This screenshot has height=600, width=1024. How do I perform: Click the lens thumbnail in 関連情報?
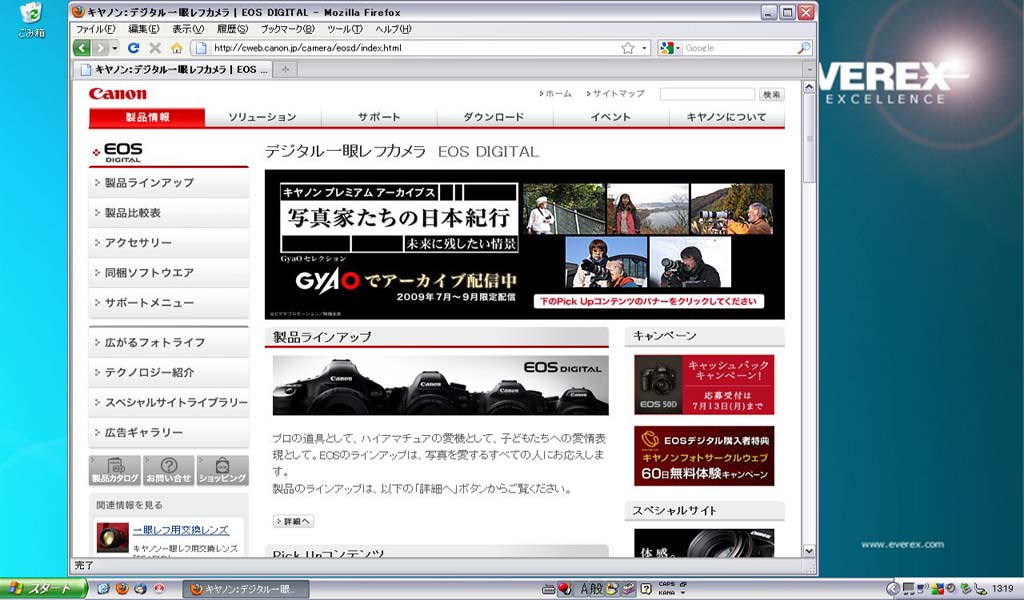pyautogui.click(x=112, y=537)
